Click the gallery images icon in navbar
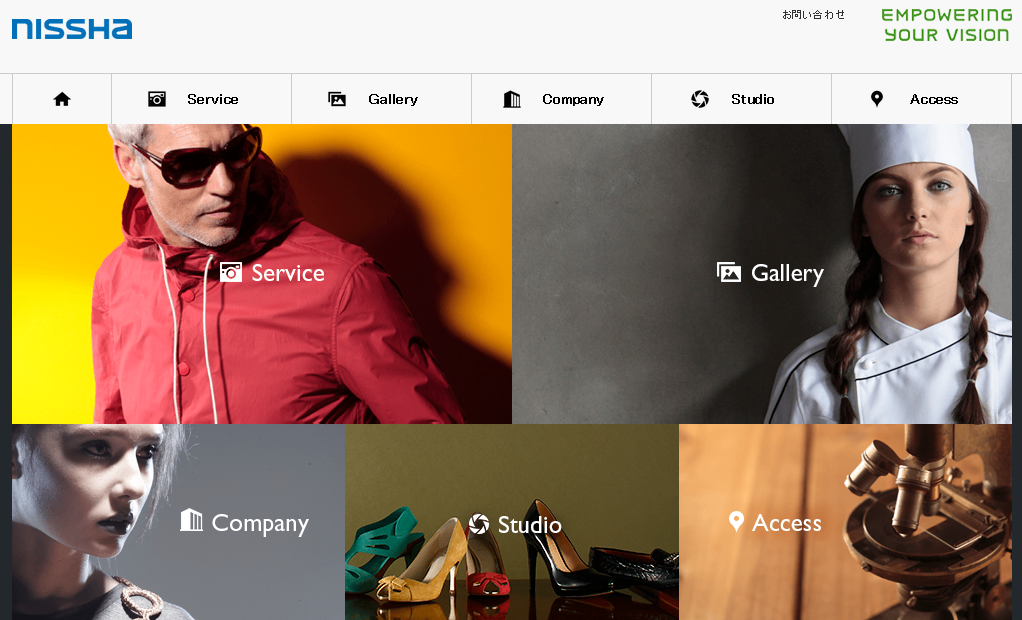Image resolution: width=1022 pixels, height=620 pixels. tap(337, 99)
